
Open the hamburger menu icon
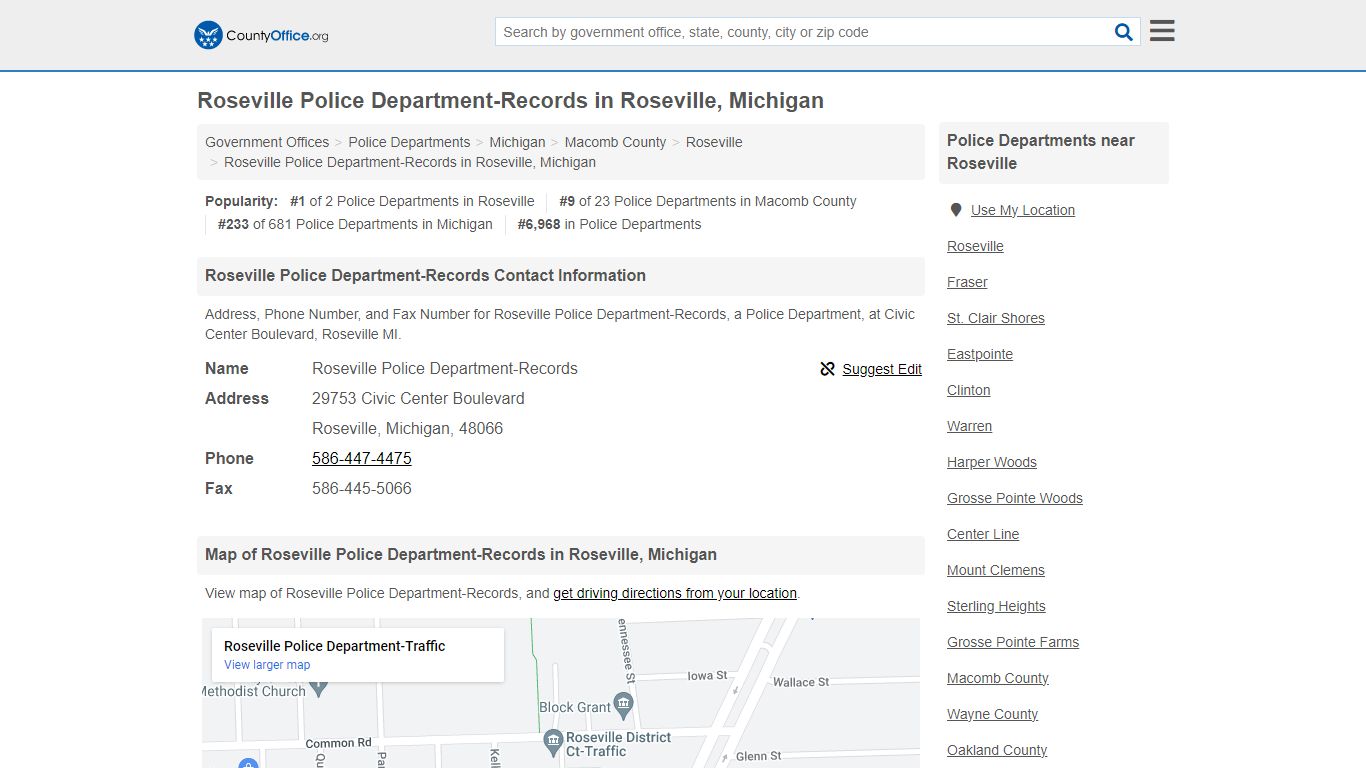click(x=1162, y=31)
